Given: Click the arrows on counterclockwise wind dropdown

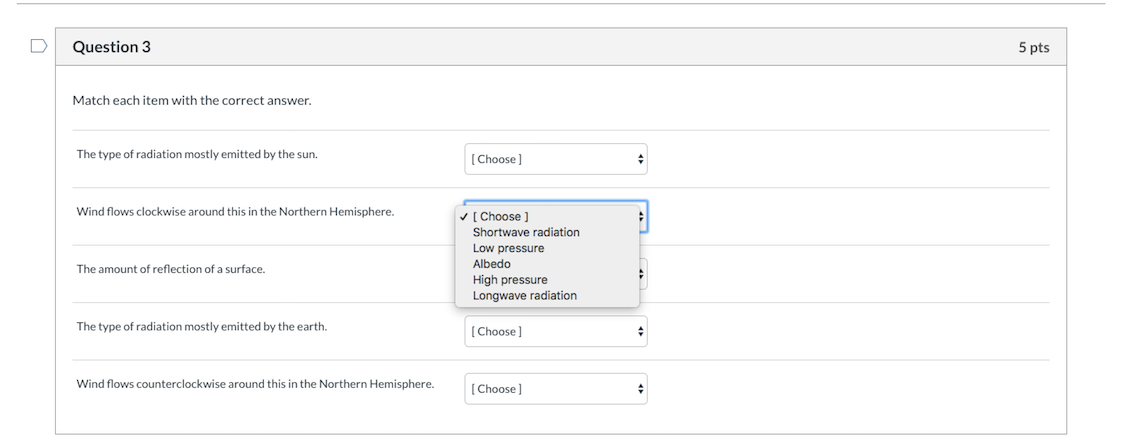Looking at the screenshot, I should tap(640, 389).
